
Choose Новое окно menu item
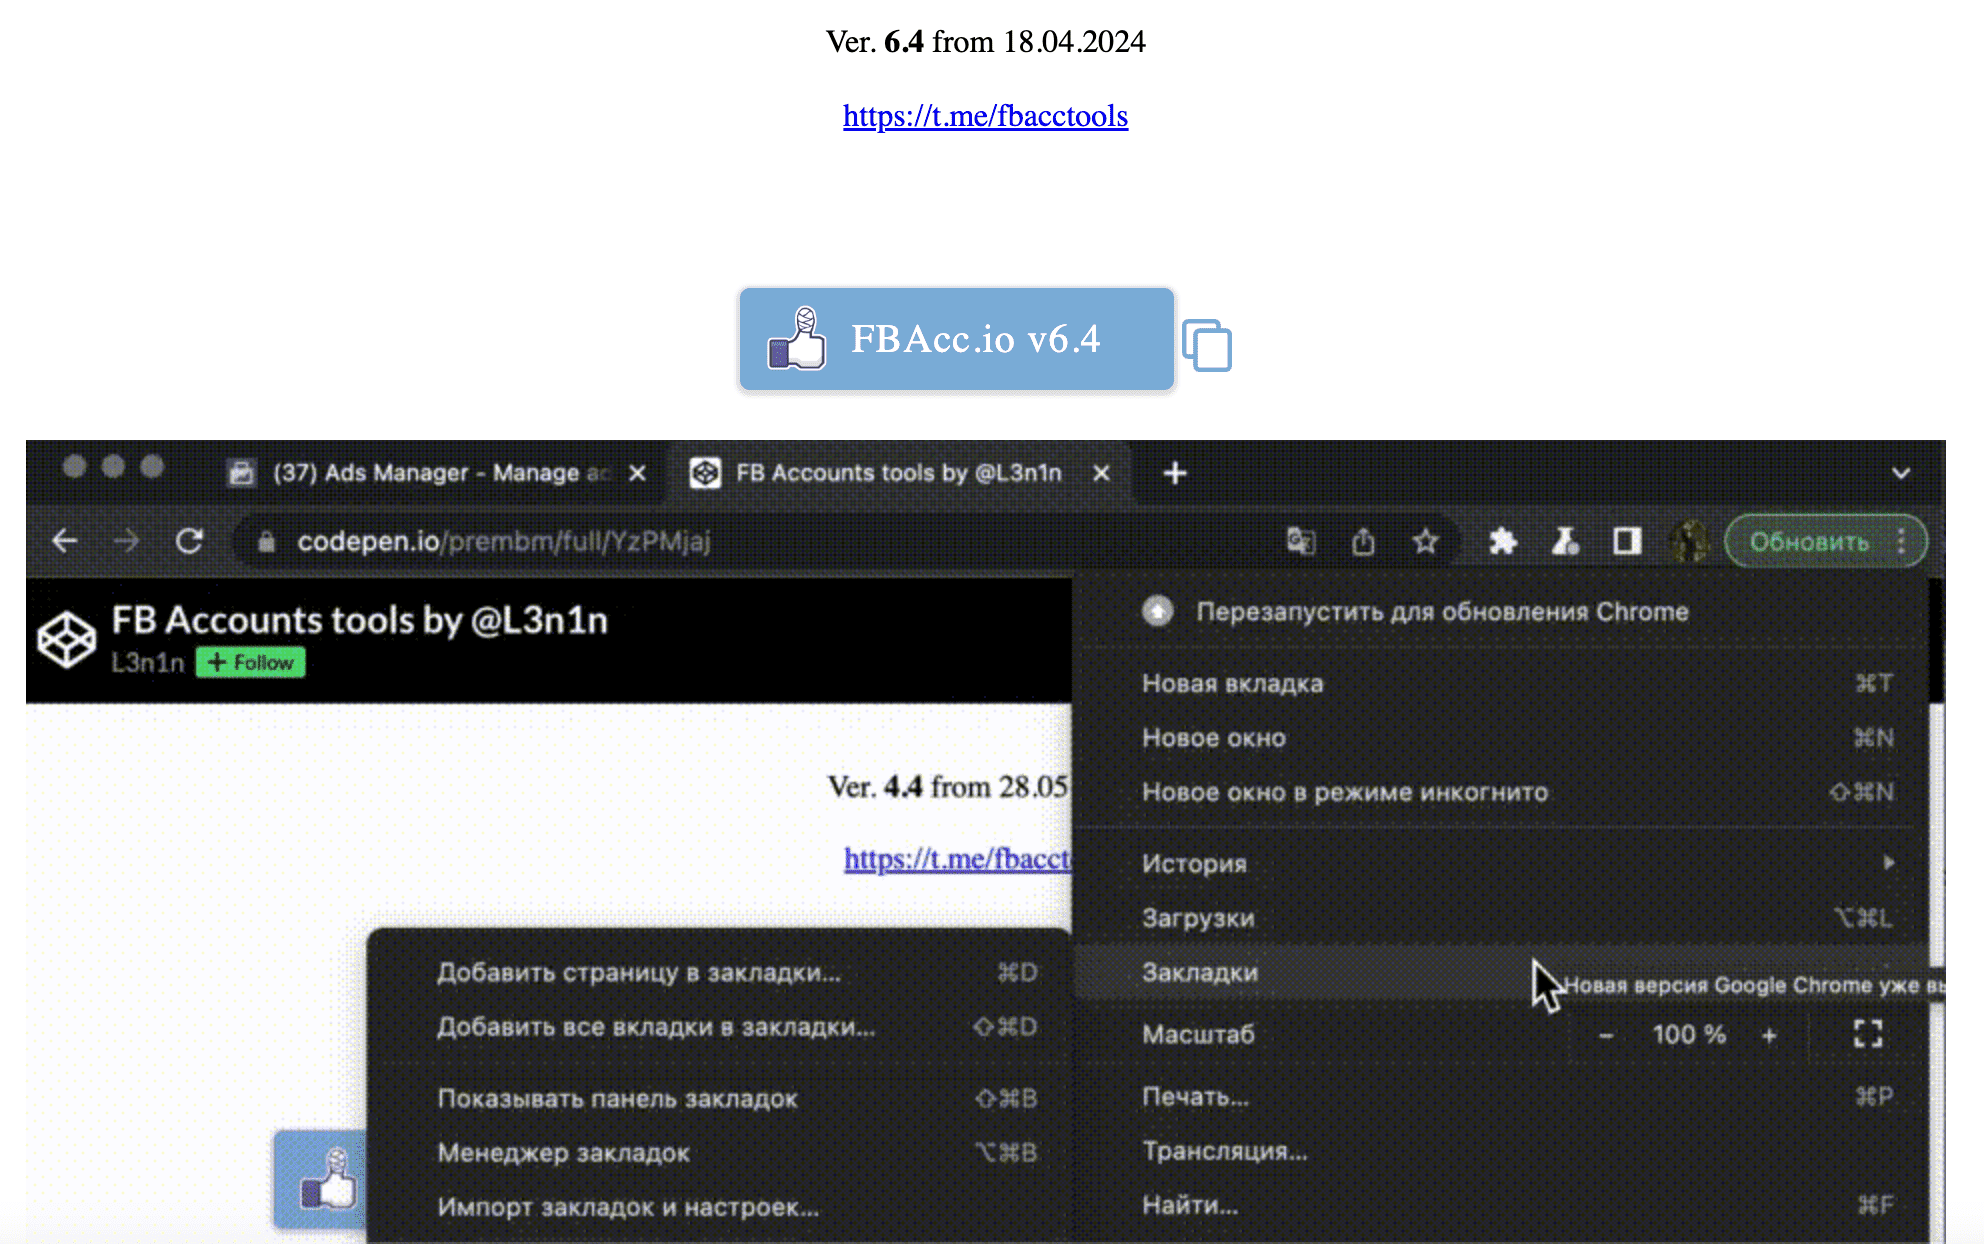point(1500,738)
